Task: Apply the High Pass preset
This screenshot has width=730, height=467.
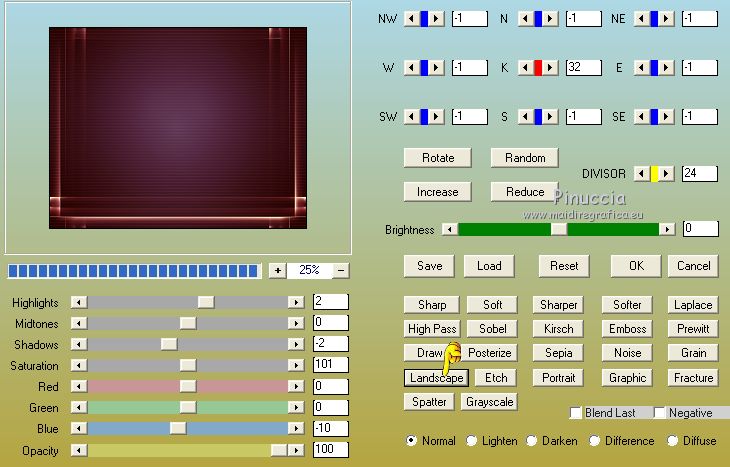Action: (x=432, y=329)
